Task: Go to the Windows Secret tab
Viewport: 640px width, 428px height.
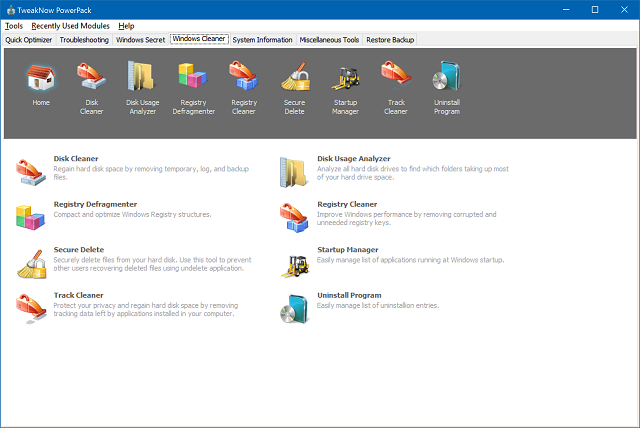Action: (140, 40)
